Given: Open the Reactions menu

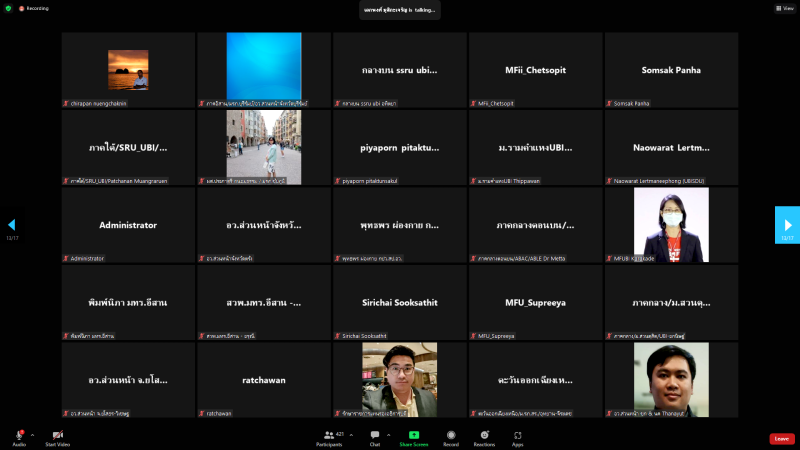Looking at the screenshot, I should 484,436.
